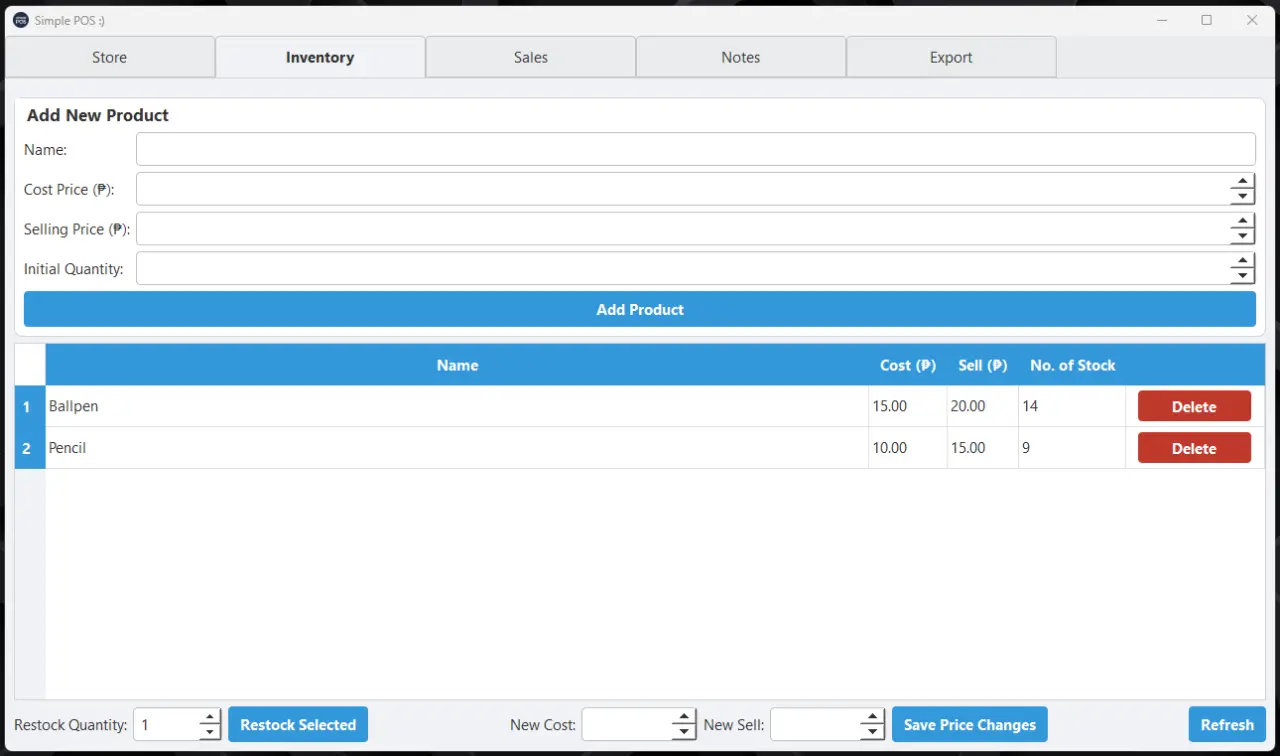Click the Simple POS app icon in title bar
Viewport: 1280px width, 756px height.
(21, 20)
